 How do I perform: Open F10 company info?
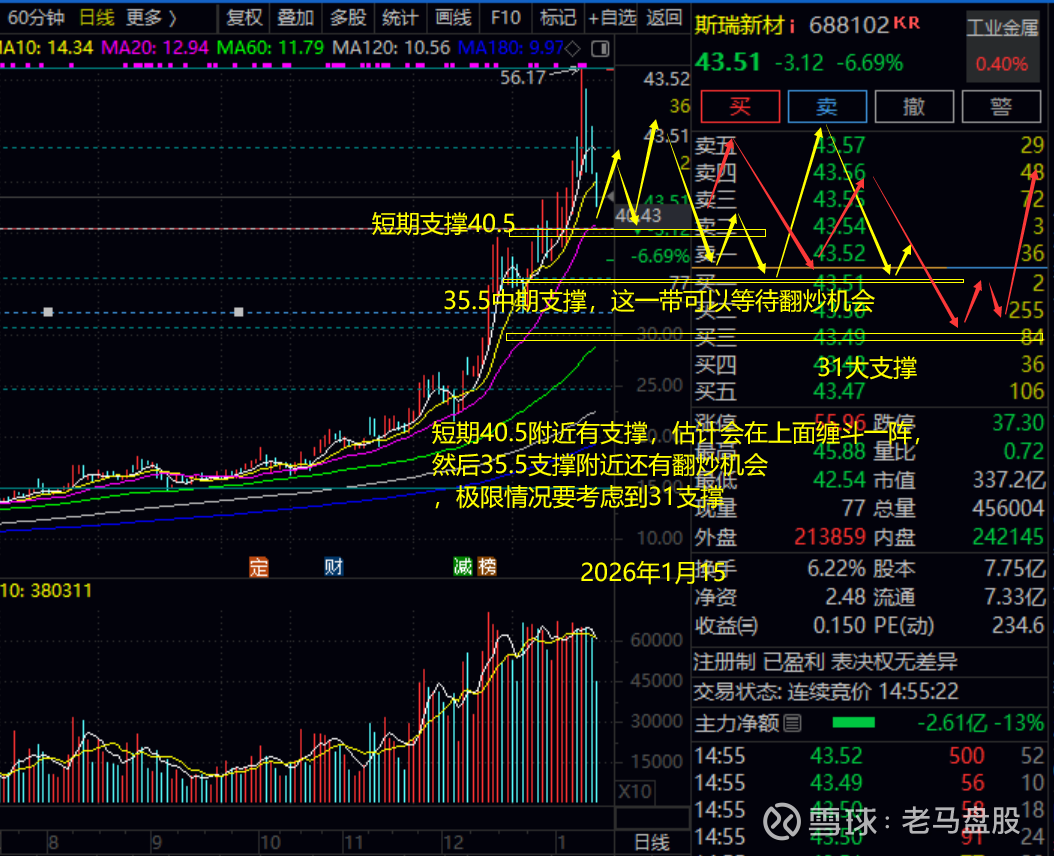(505, 17)
